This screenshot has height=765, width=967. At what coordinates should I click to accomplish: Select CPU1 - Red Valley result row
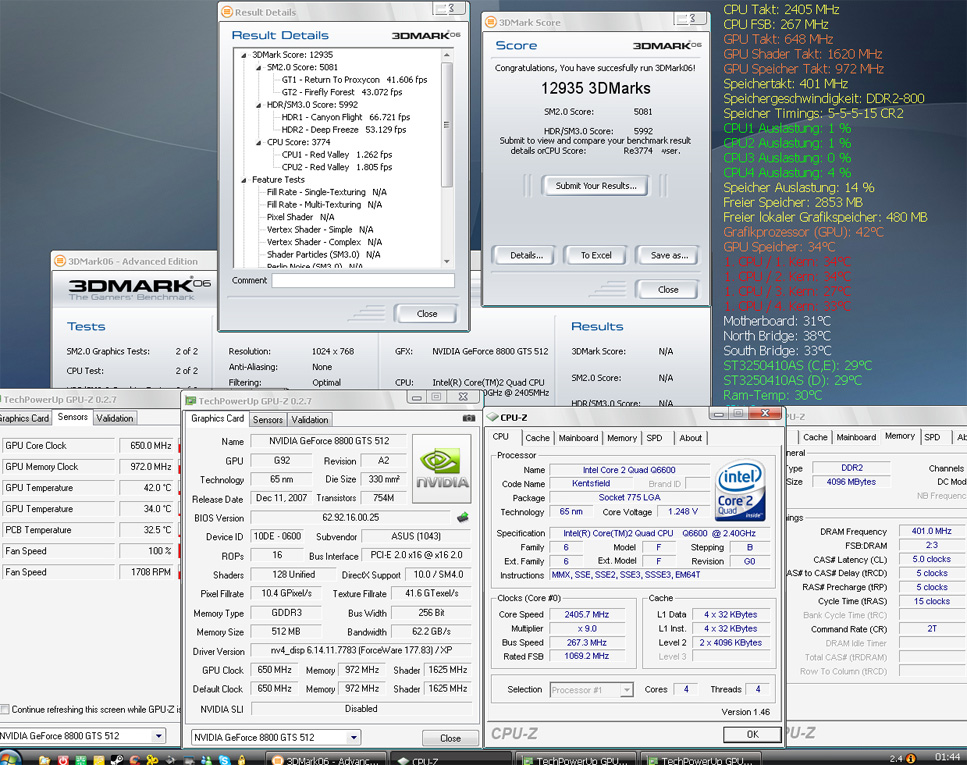point(337,155)
